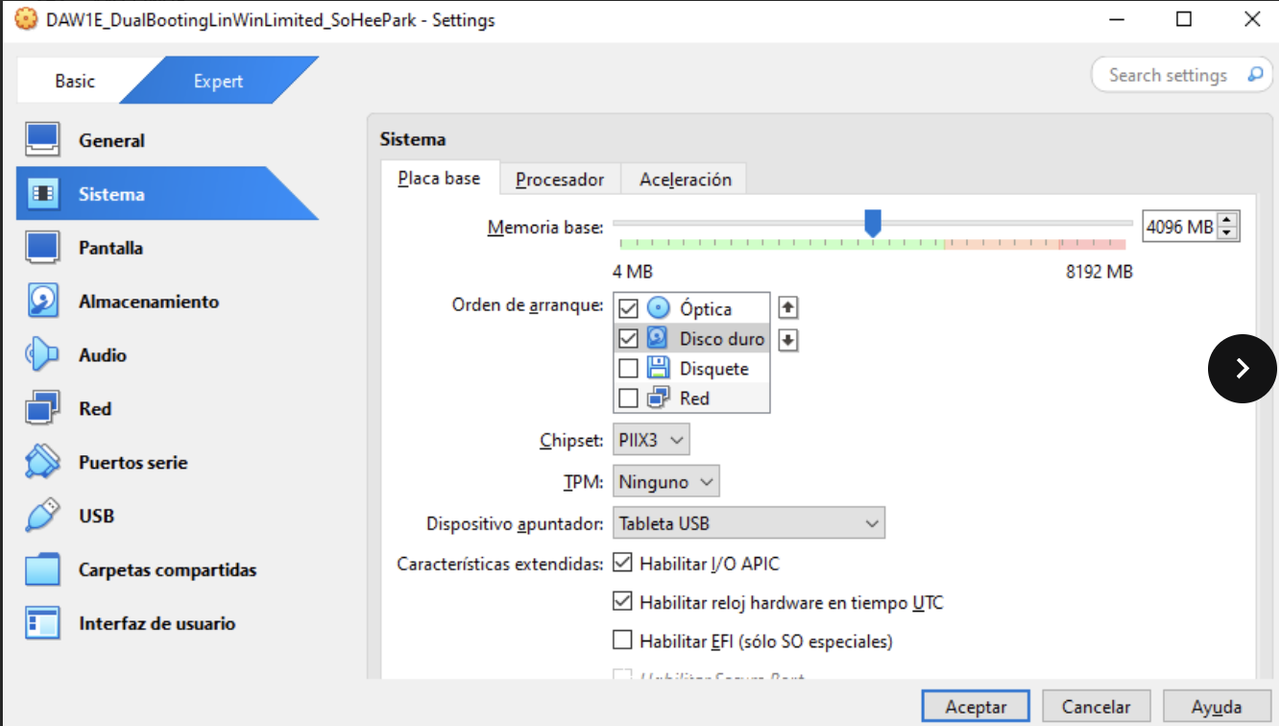The width and height of the screenshot is (1279, 726).
Task: Open the TPM Ninguno dropdown
Action: coord(666,482)
